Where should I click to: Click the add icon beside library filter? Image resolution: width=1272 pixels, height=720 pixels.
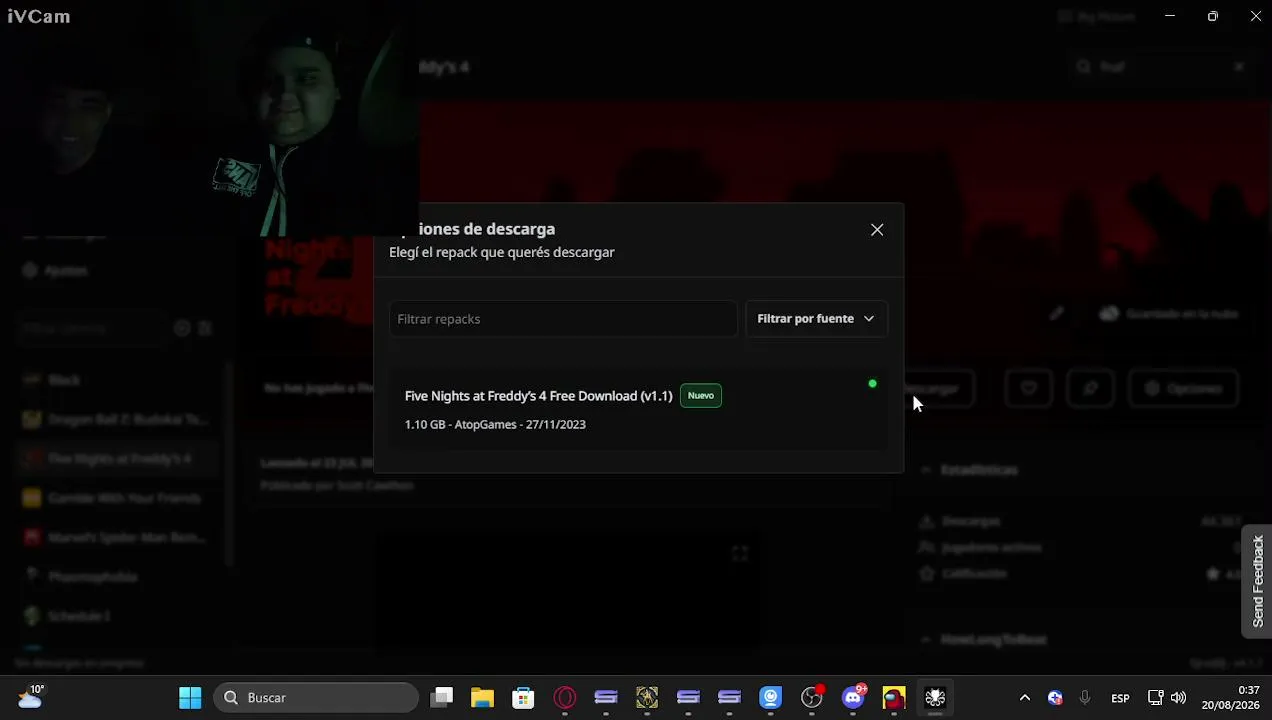pos(182,328)
